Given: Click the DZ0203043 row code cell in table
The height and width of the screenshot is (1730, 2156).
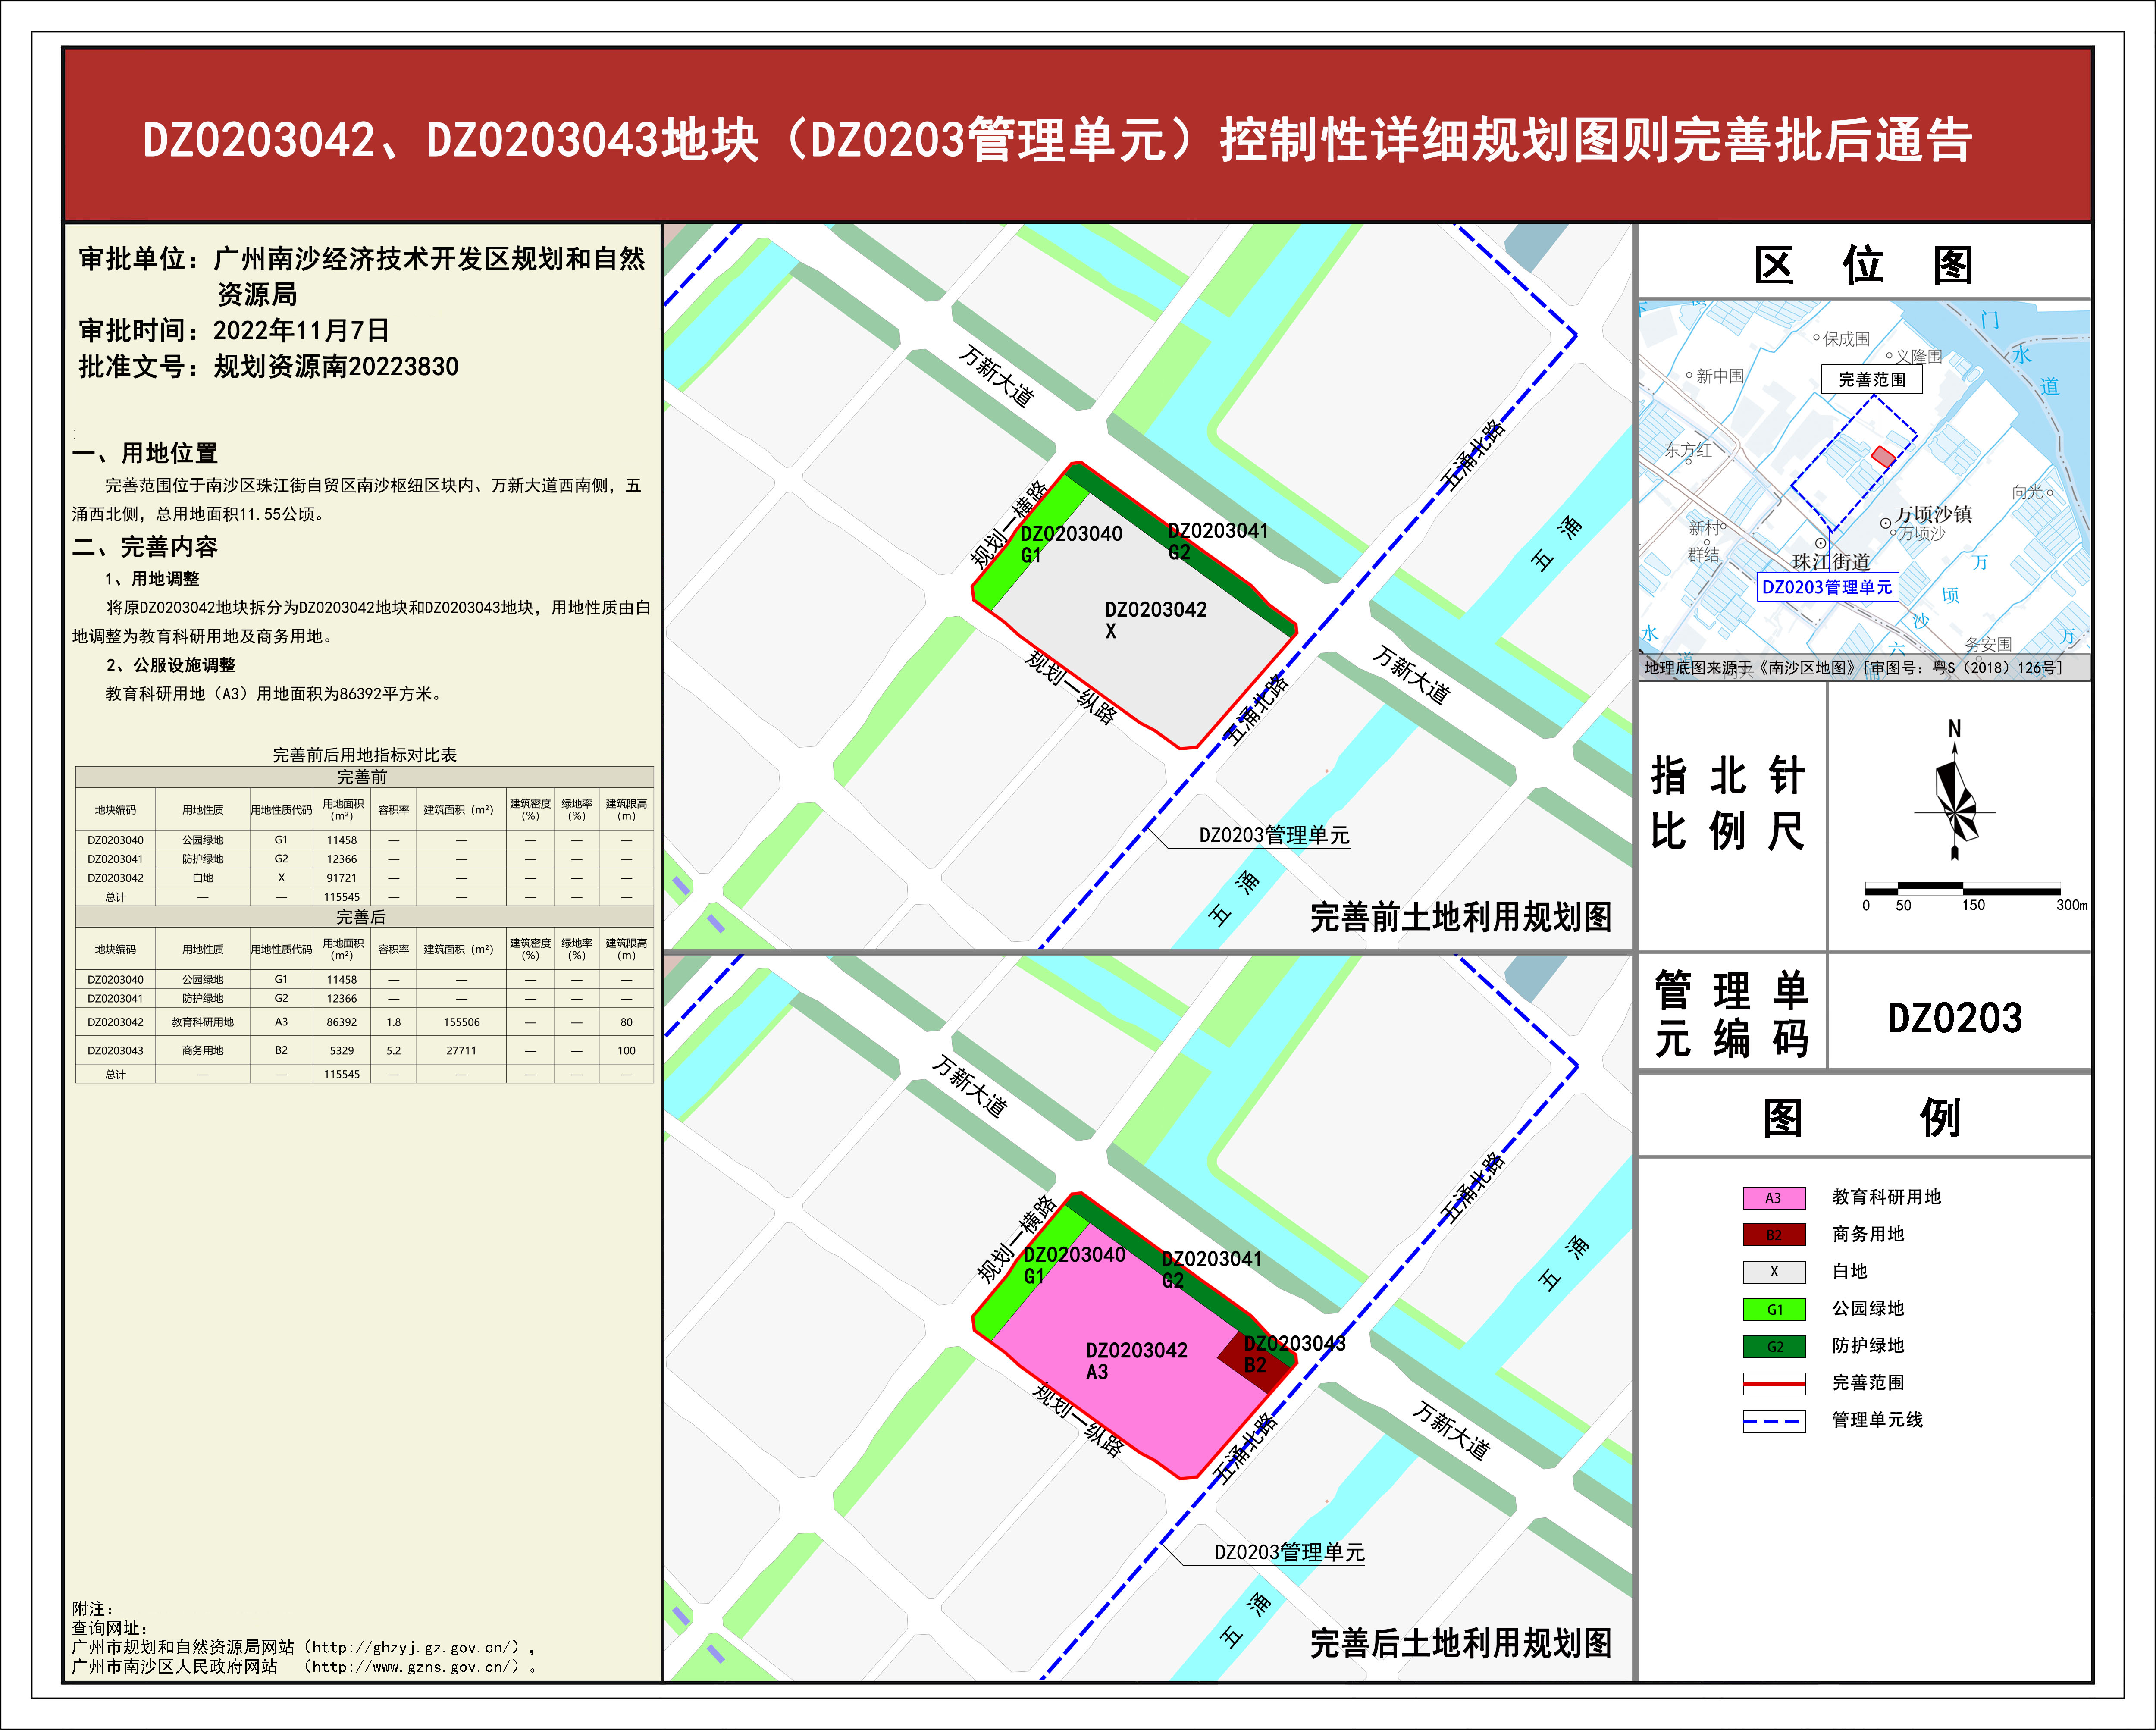Looking at the screenshot, I should coord(115,1051).
